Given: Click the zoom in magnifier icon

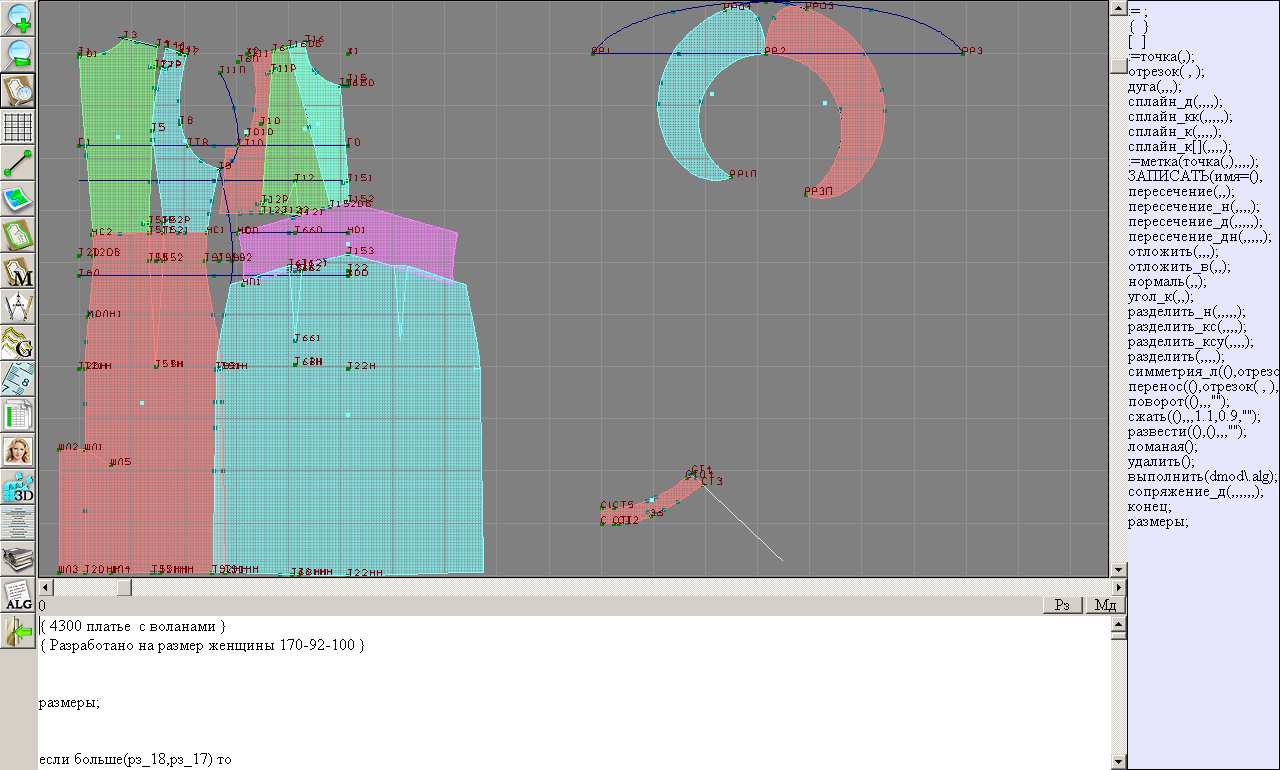Looking at the screenshot, I should coord(18,18).
